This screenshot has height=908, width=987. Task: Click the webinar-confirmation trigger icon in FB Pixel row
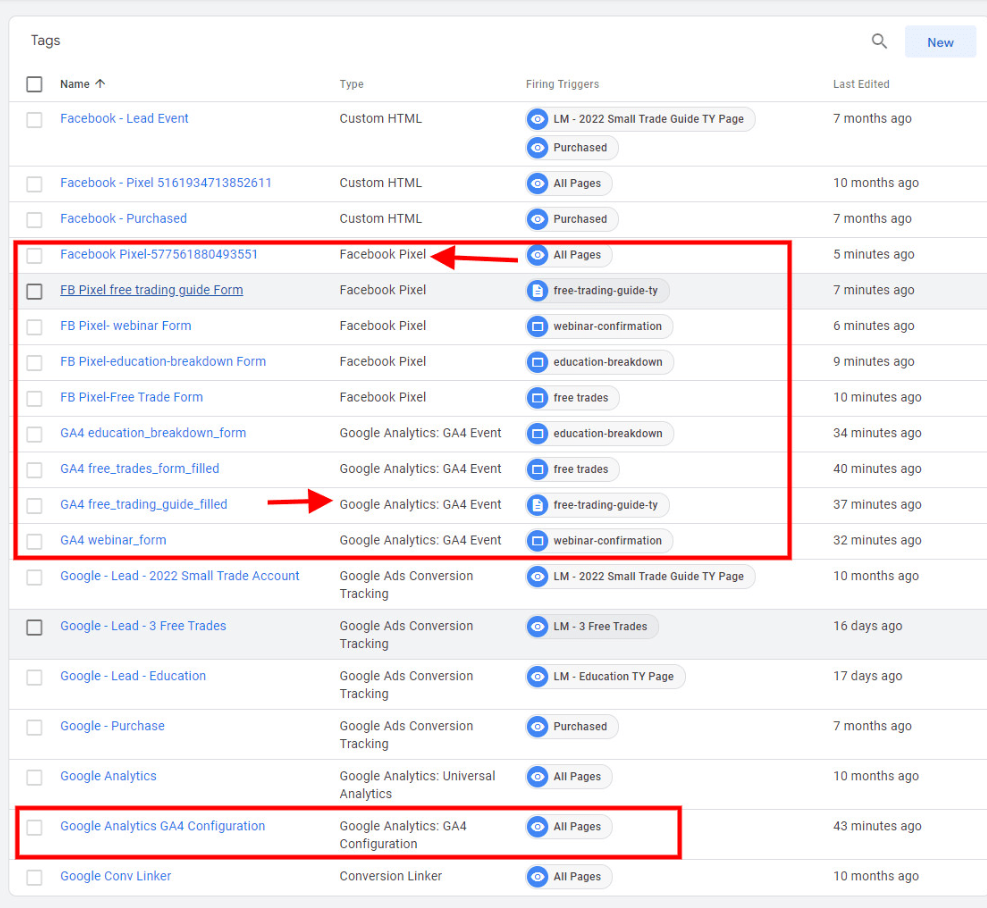(538, 326)
